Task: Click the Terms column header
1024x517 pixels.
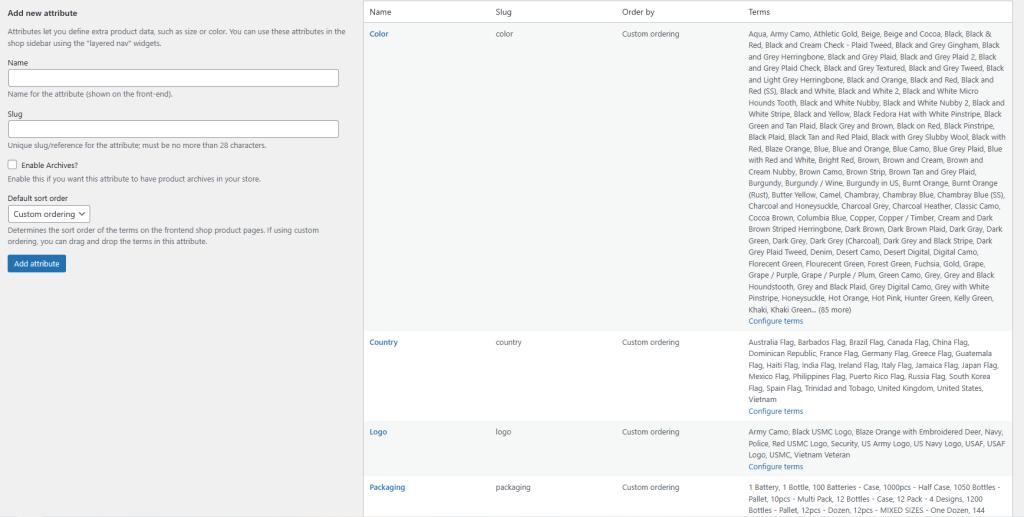Action: pyautogui.click(x=759, y=12)
